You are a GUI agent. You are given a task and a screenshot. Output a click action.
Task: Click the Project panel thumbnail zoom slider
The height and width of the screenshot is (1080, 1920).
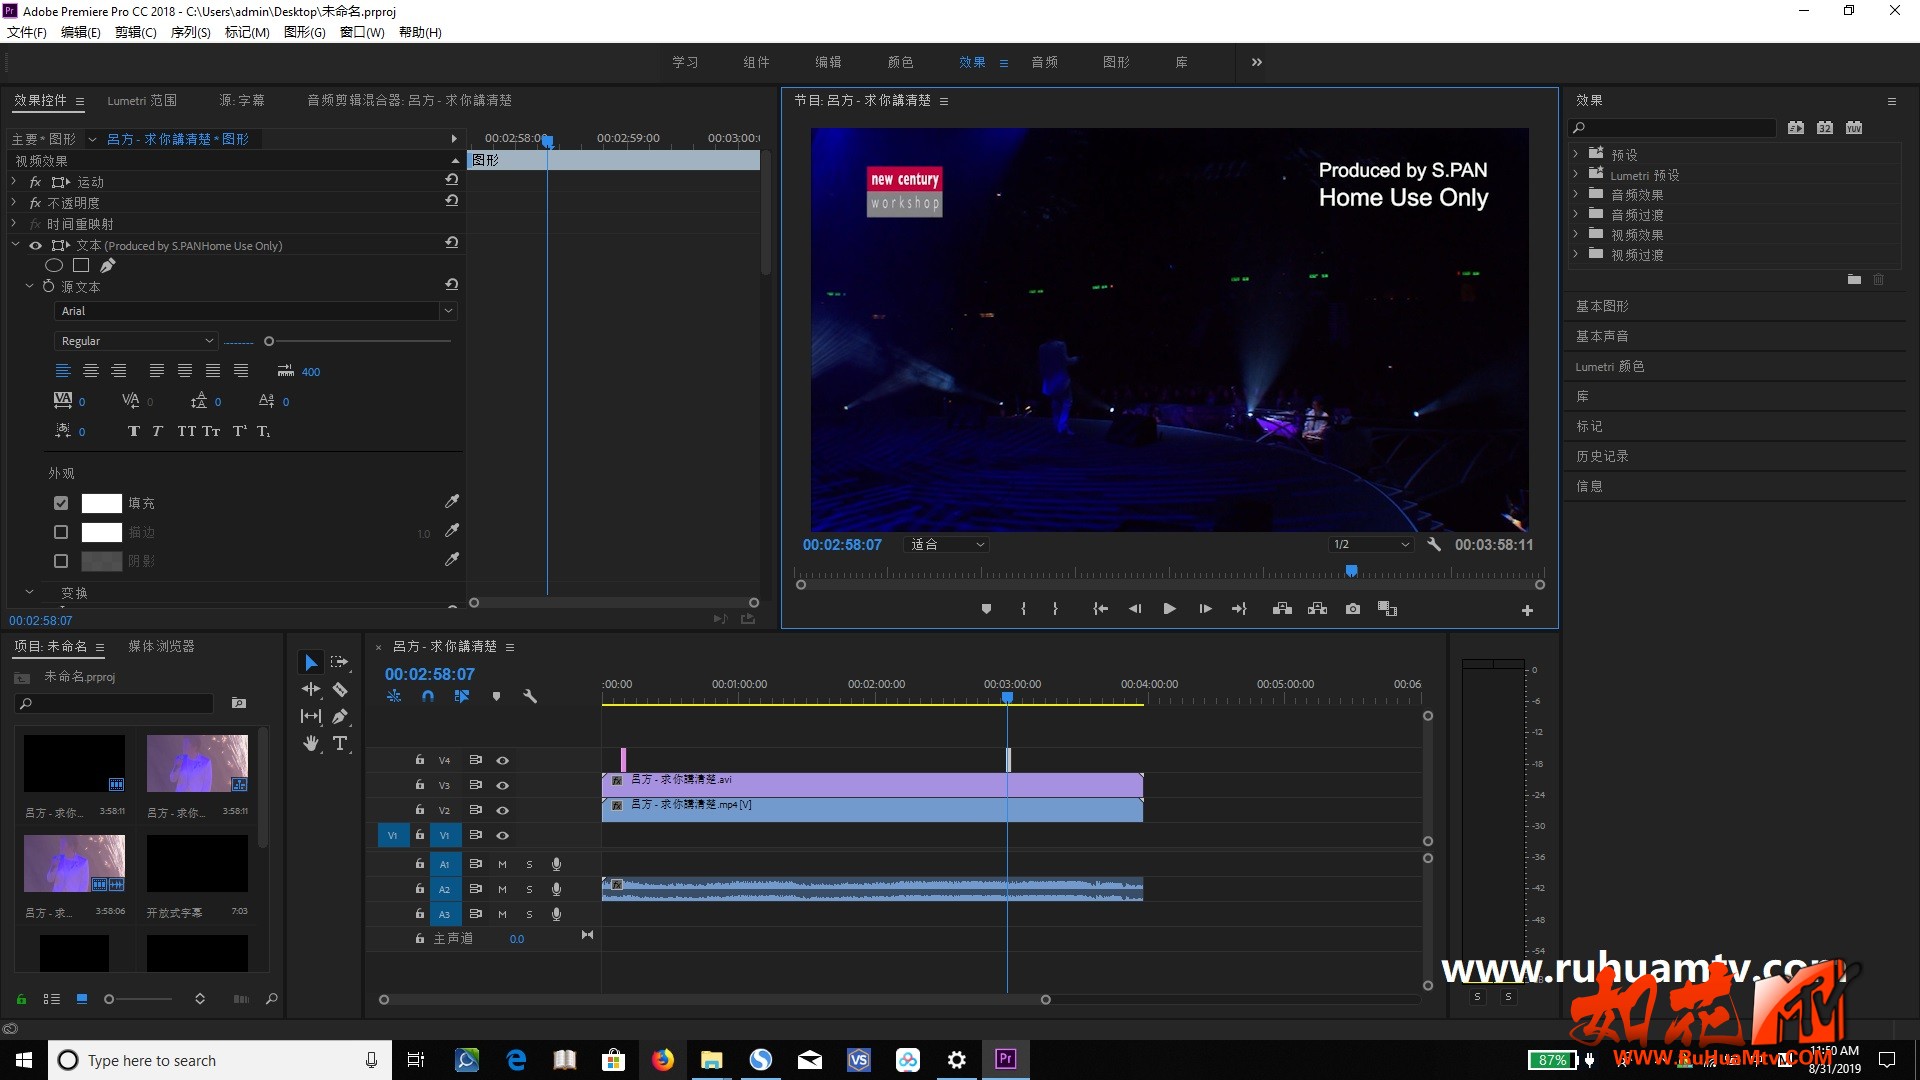click(109, 999)
